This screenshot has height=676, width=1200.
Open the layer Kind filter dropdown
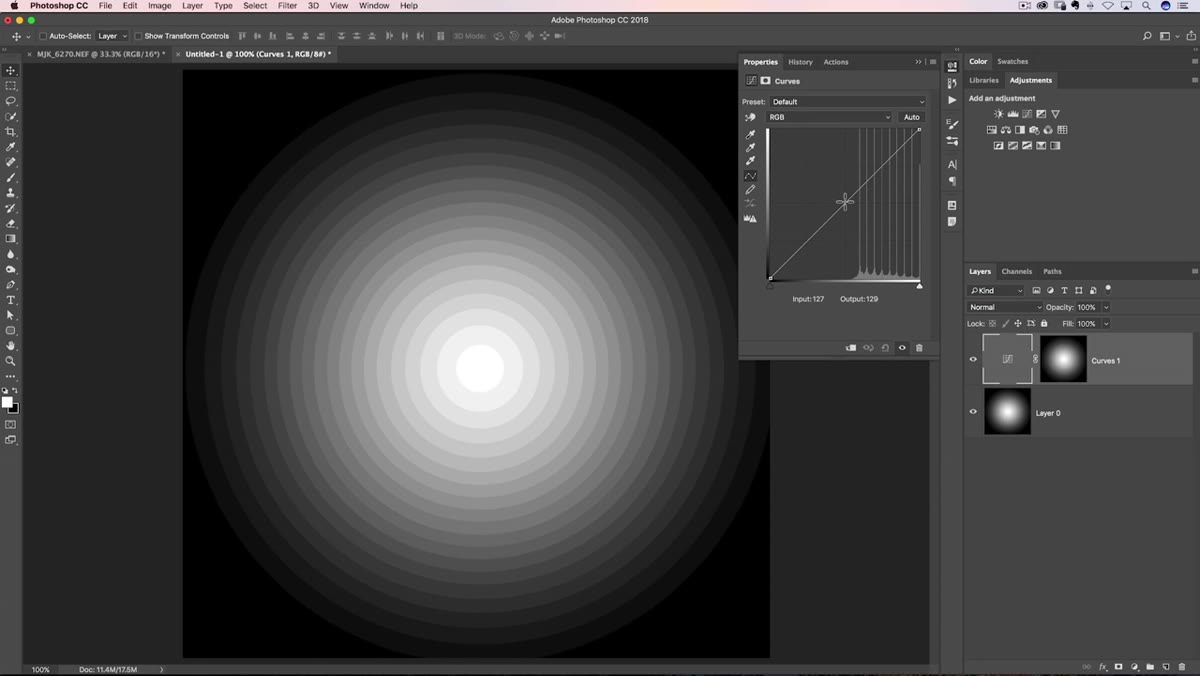point(996,290)
